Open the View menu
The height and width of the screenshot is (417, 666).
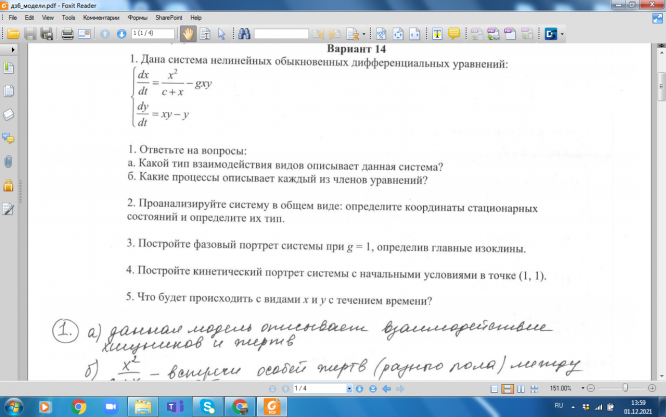[48, 17]
